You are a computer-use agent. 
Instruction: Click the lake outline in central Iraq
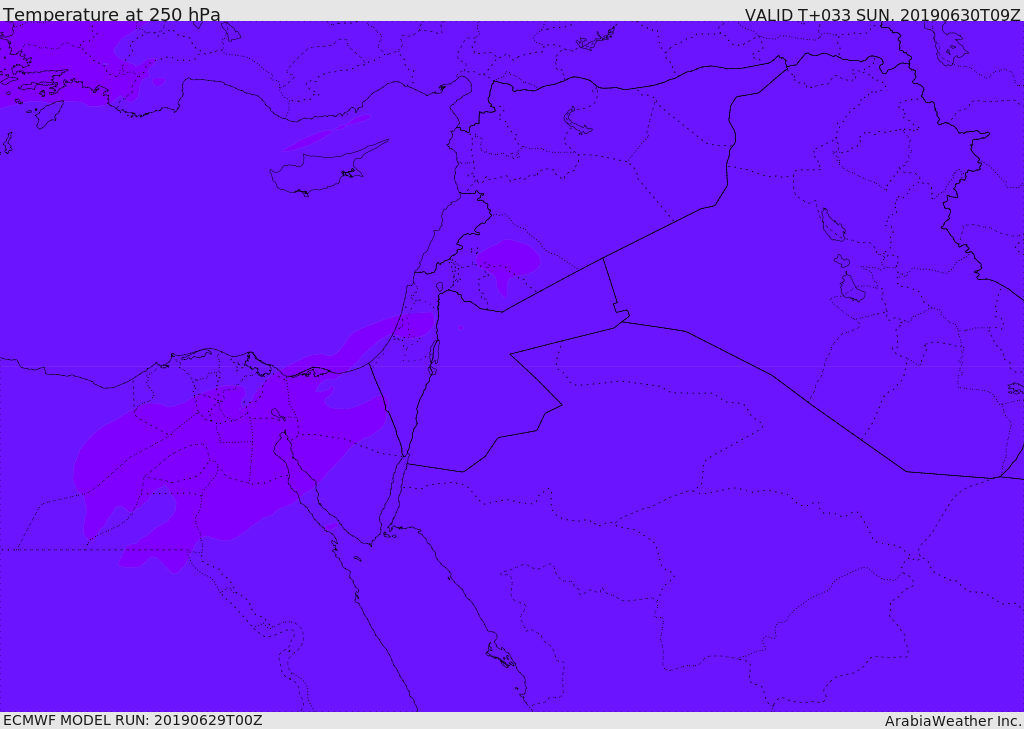833,225
